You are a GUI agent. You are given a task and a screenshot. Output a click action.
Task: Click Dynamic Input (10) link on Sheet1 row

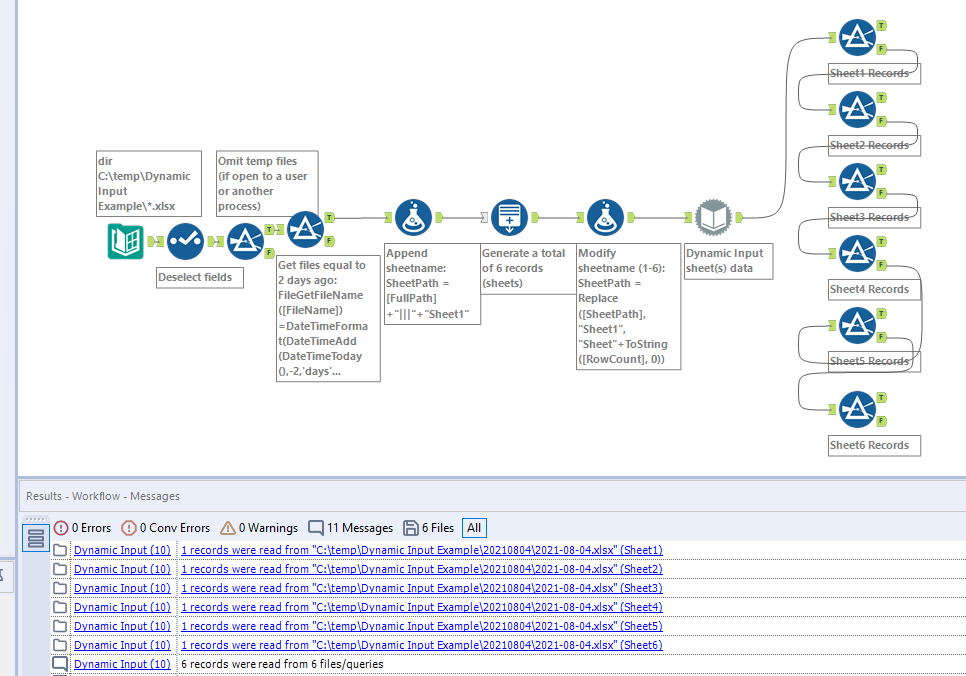click(122, 550)
